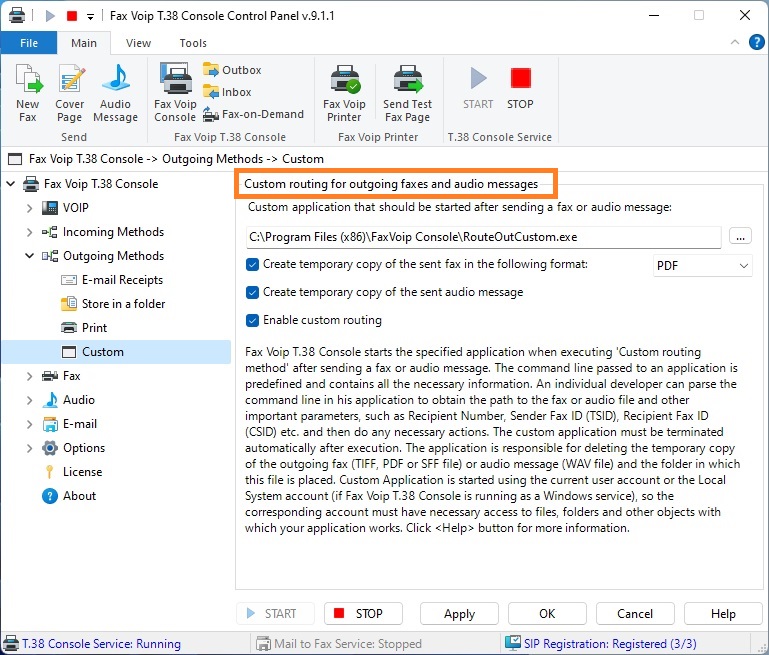Open the Cover Page editor
The height and width of the screenshot is (655, 769).
click(70, 93)
